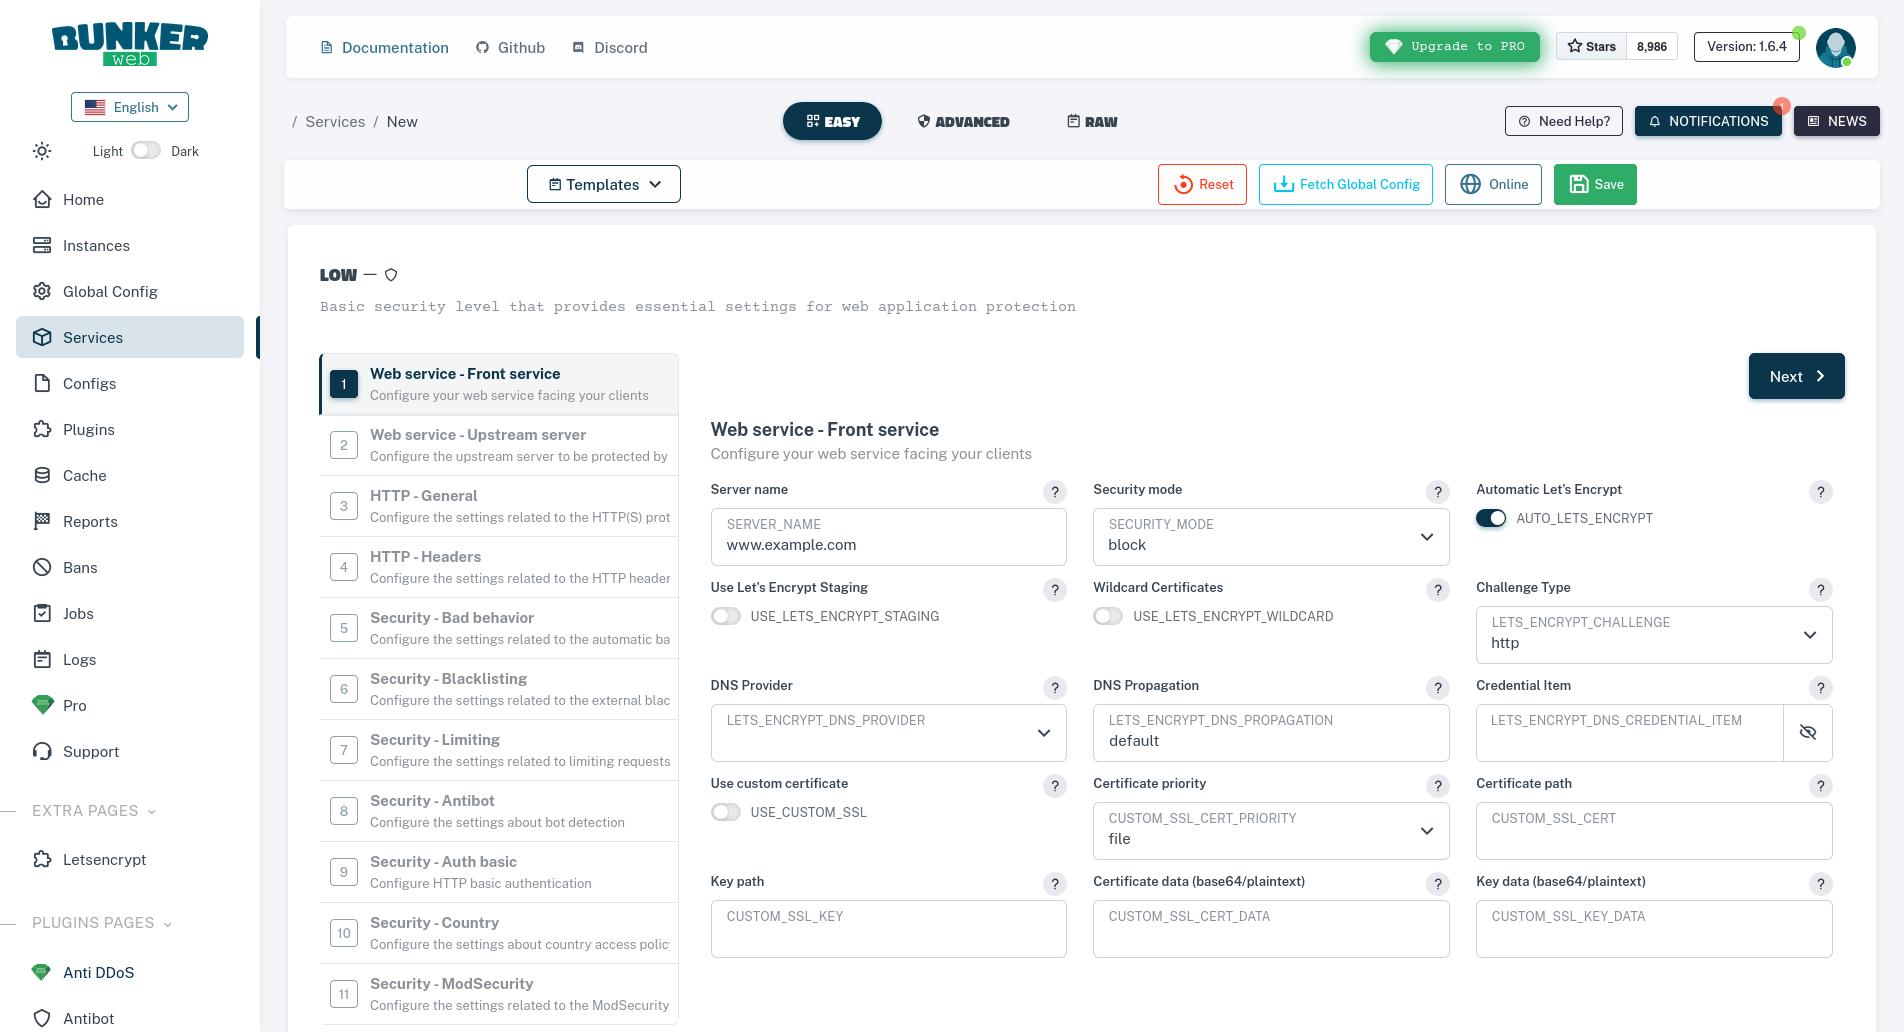Switch theme using the Light/Dark slider

tap(145, 149)
